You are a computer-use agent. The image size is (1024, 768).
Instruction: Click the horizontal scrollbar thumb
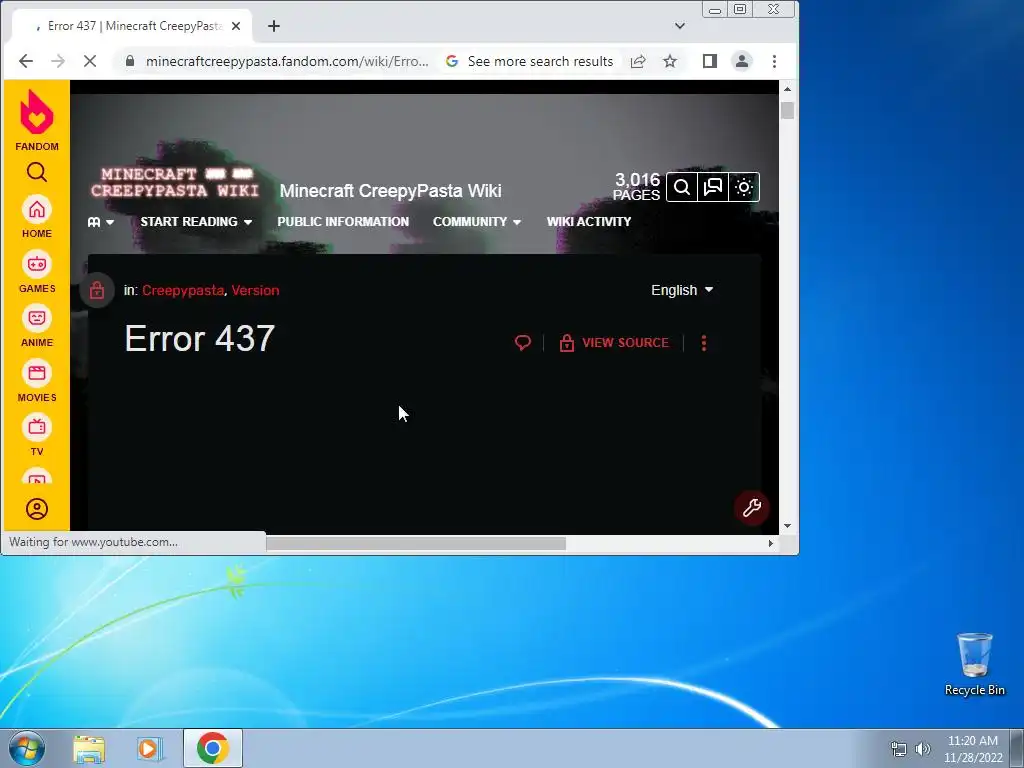click(x=415, y=543)
